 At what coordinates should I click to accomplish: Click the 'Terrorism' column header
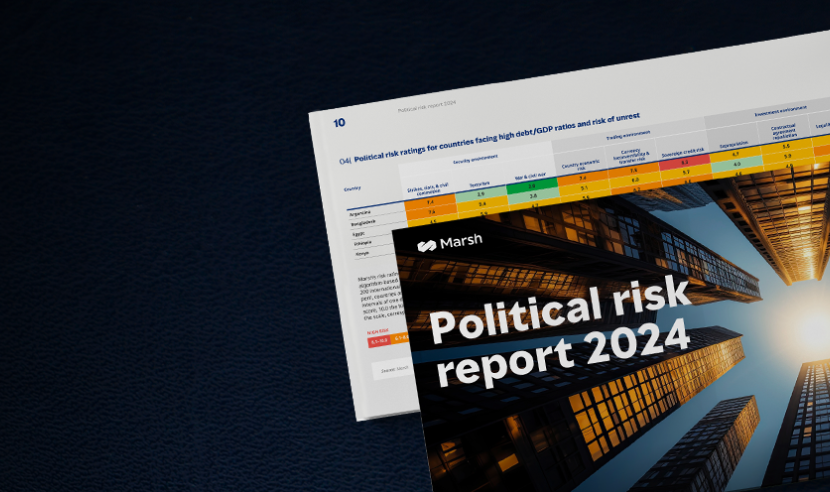pos(480,184)
